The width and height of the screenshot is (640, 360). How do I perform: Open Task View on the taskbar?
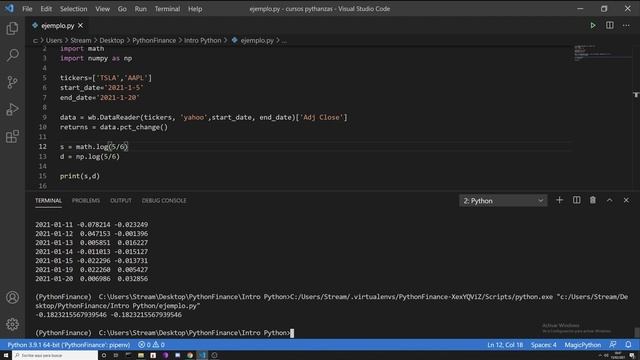coord(116,356)
